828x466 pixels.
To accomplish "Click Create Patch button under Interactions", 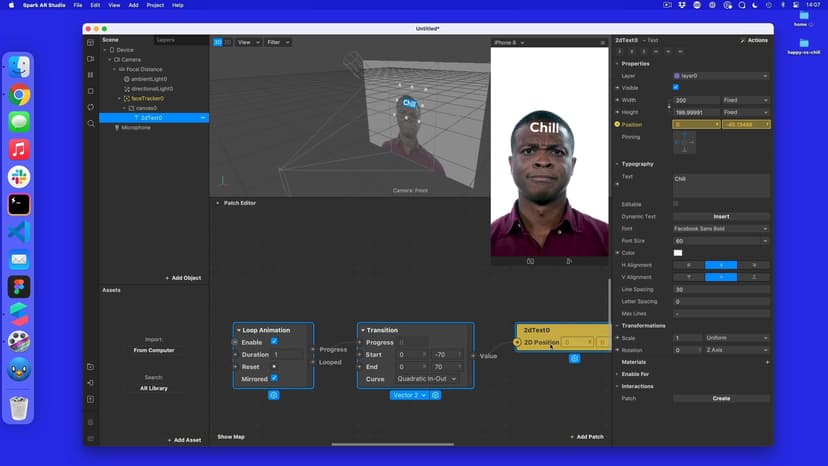I will tap(721, 399).
